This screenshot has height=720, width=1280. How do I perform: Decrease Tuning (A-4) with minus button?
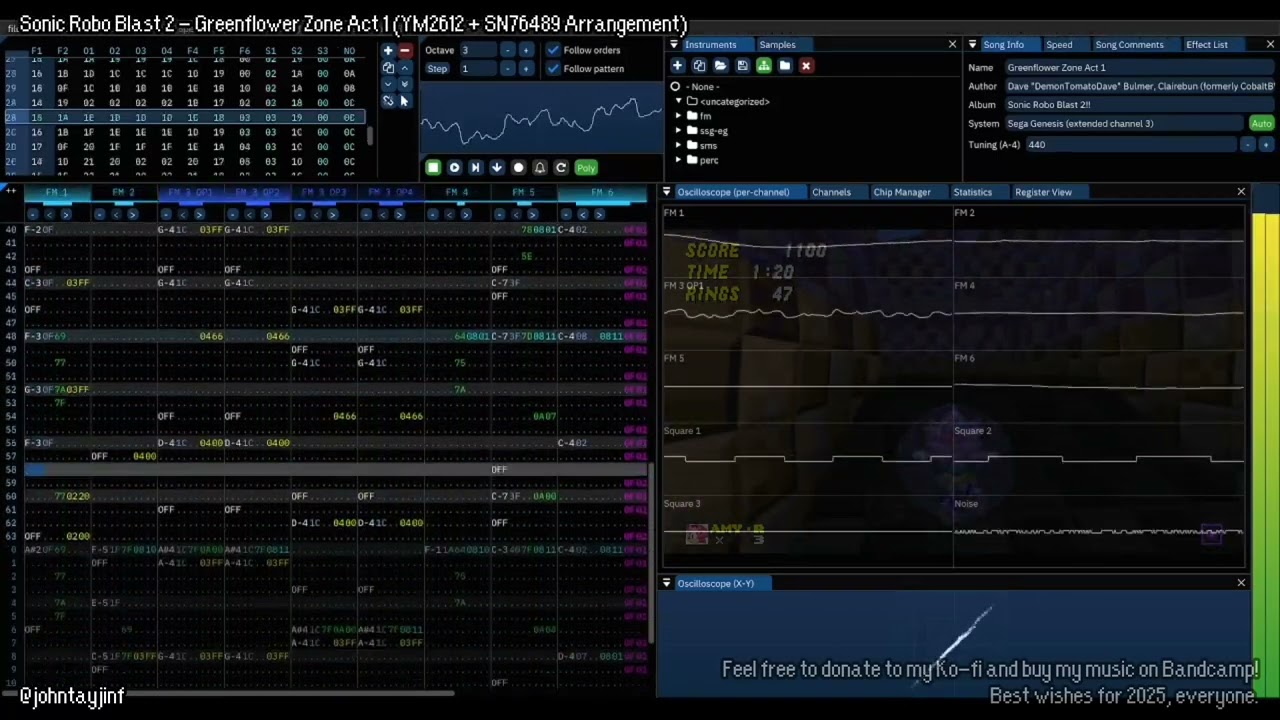pyautogui.click(x=1247, y=145)
